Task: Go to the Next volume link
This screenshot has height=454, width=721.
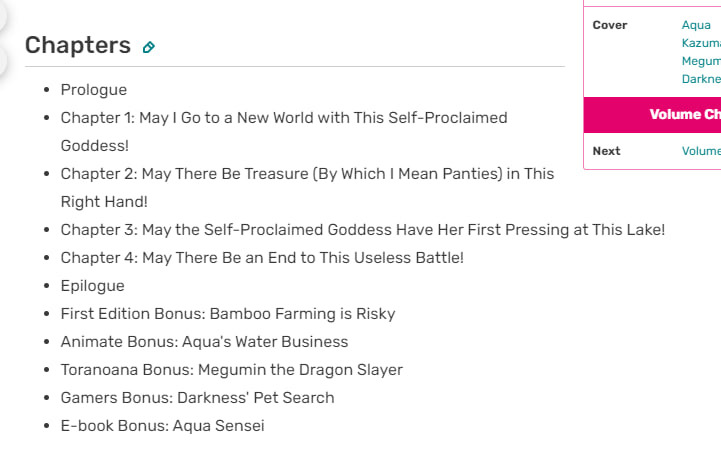Action: tap(701, 151)
